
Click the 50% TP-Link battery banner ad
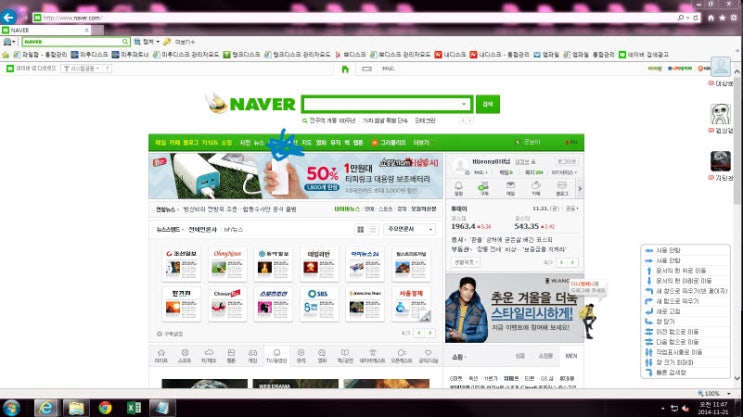[296, 176]
